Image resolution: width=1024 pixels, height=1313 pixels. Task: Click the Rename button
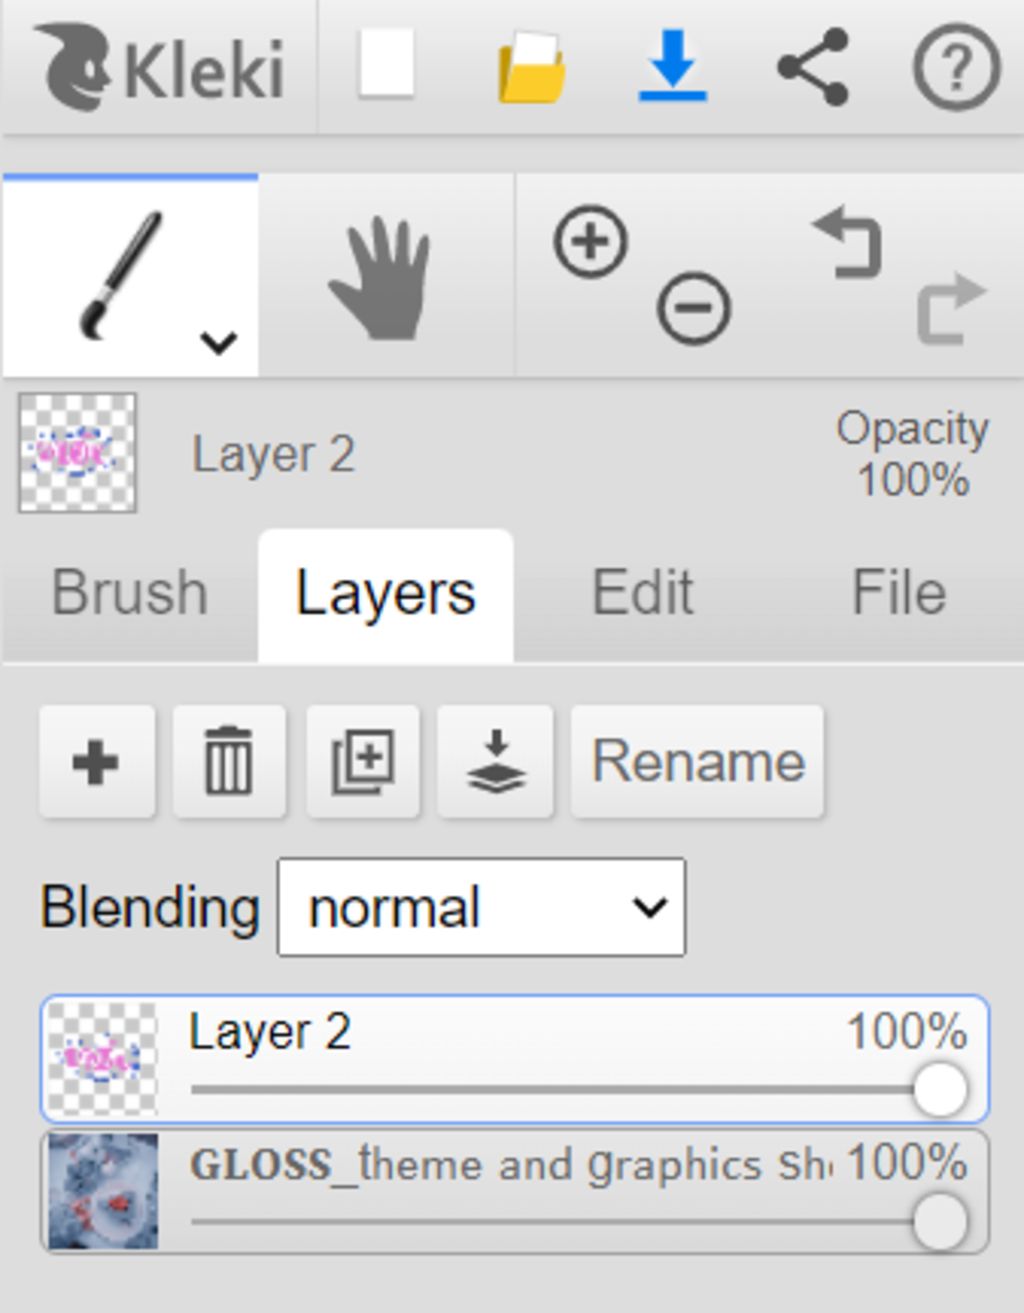pos(698,762)
